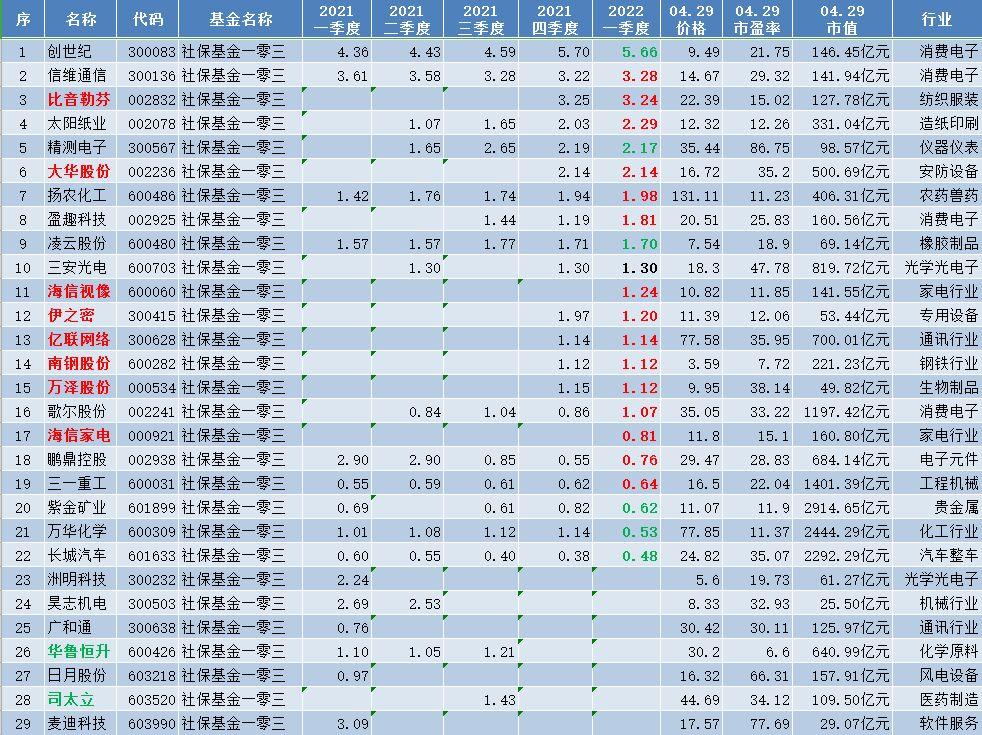Select the industry cell 贵金属

pos(956,508)
